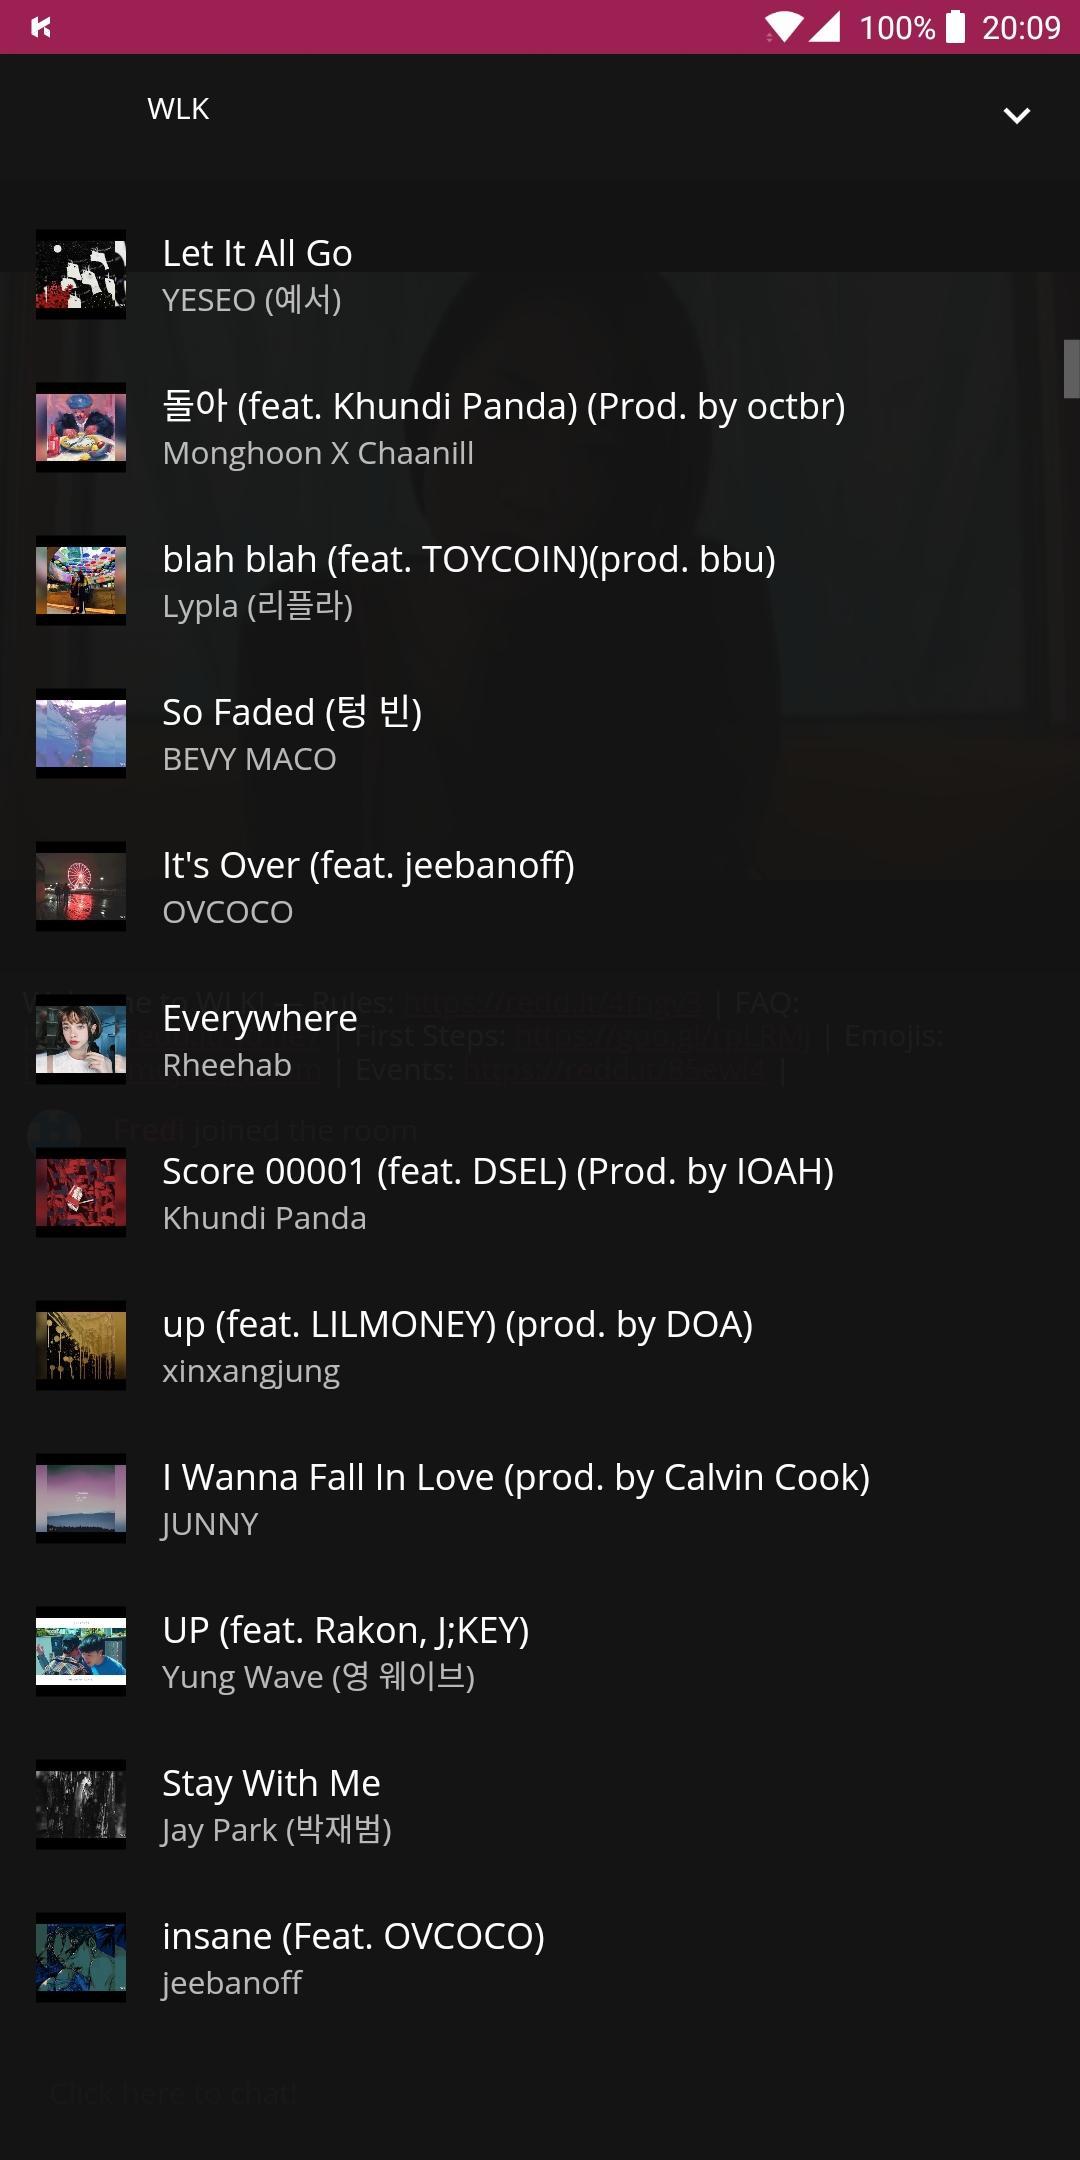Tap I Wanna Fall In Love artwork

[81, 1498]
